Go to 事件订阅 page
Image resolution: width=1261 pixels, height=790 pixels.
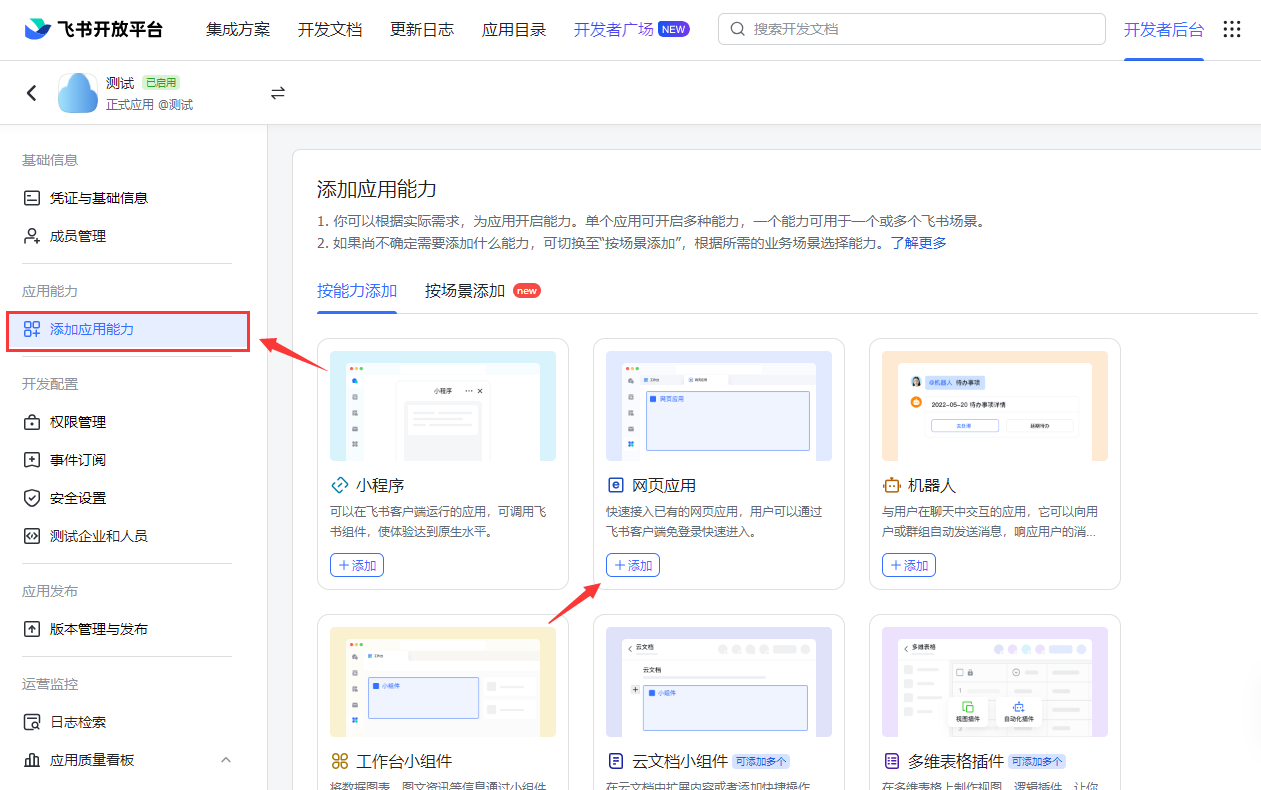(78, 460)
